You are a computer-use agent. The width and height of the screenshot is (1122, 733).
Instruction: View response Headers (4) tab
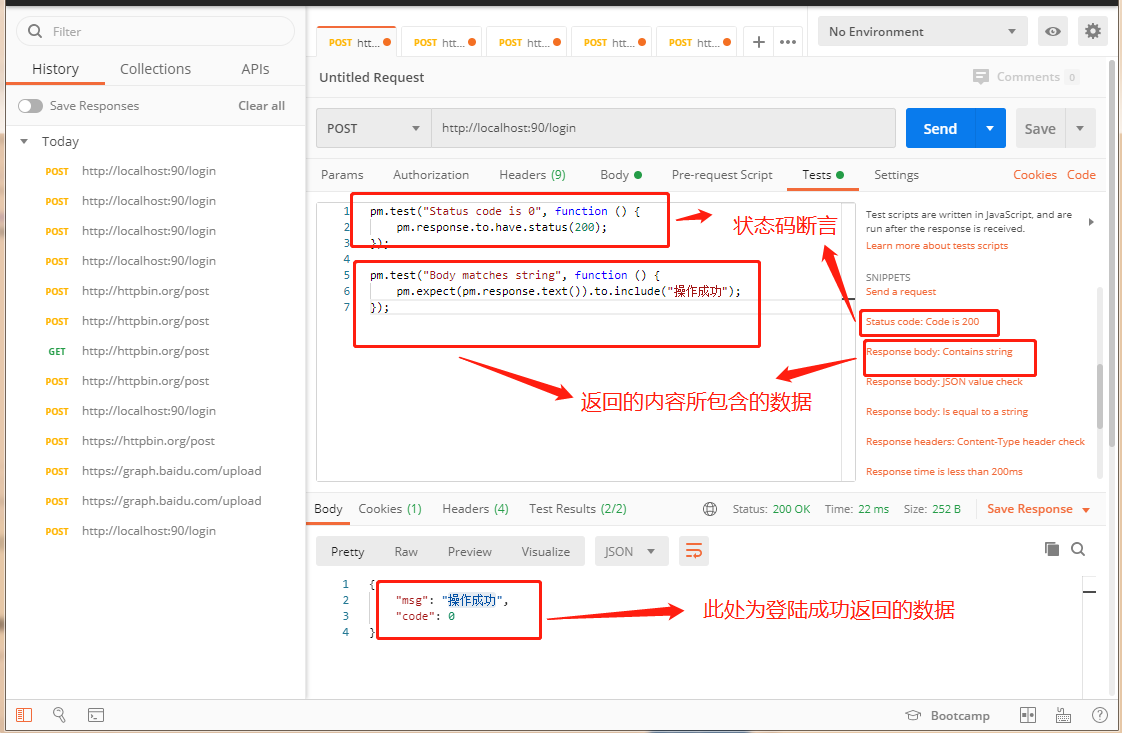pyautogui.click(x=475, y=509)
